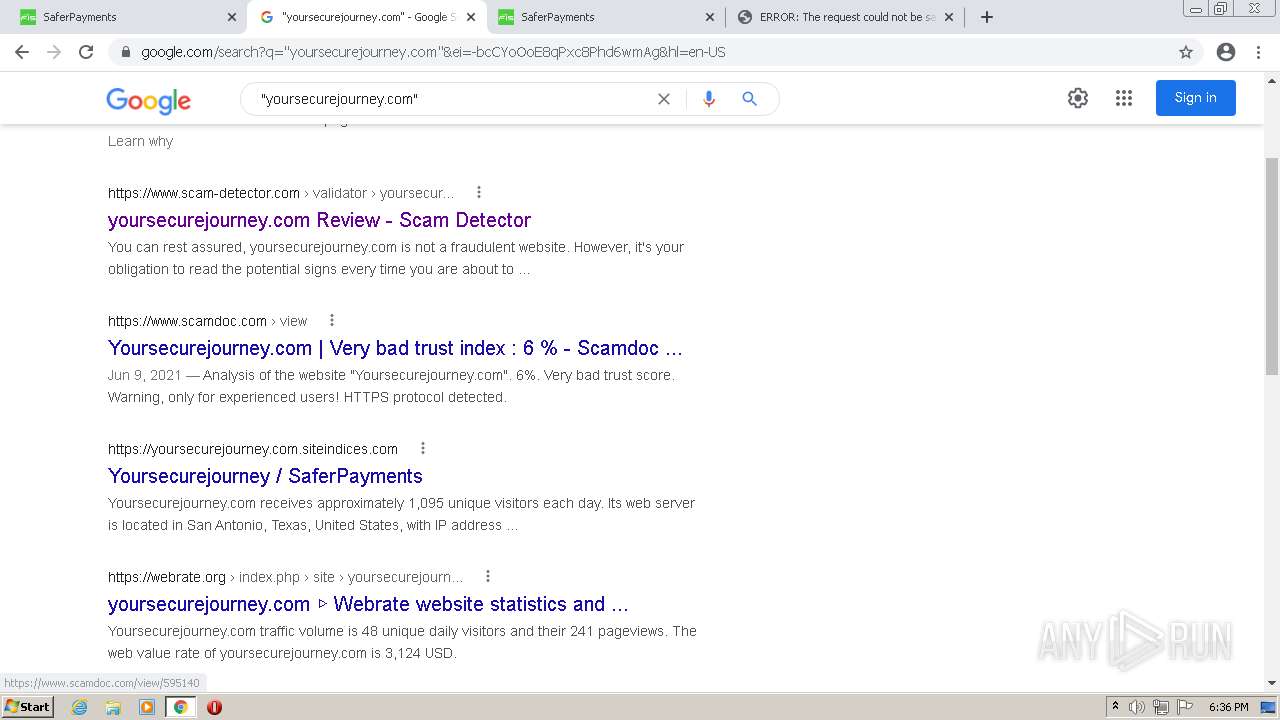1280x720 pixels.
Task: Open options for webrate result
Action: [488, 577]
